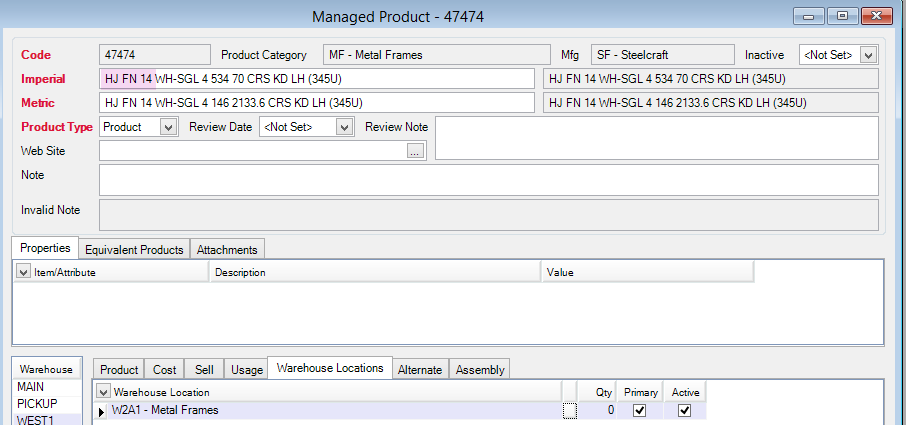Open the Usage tab
Viewport: 906px width, 425px height.
click(247, 370)
